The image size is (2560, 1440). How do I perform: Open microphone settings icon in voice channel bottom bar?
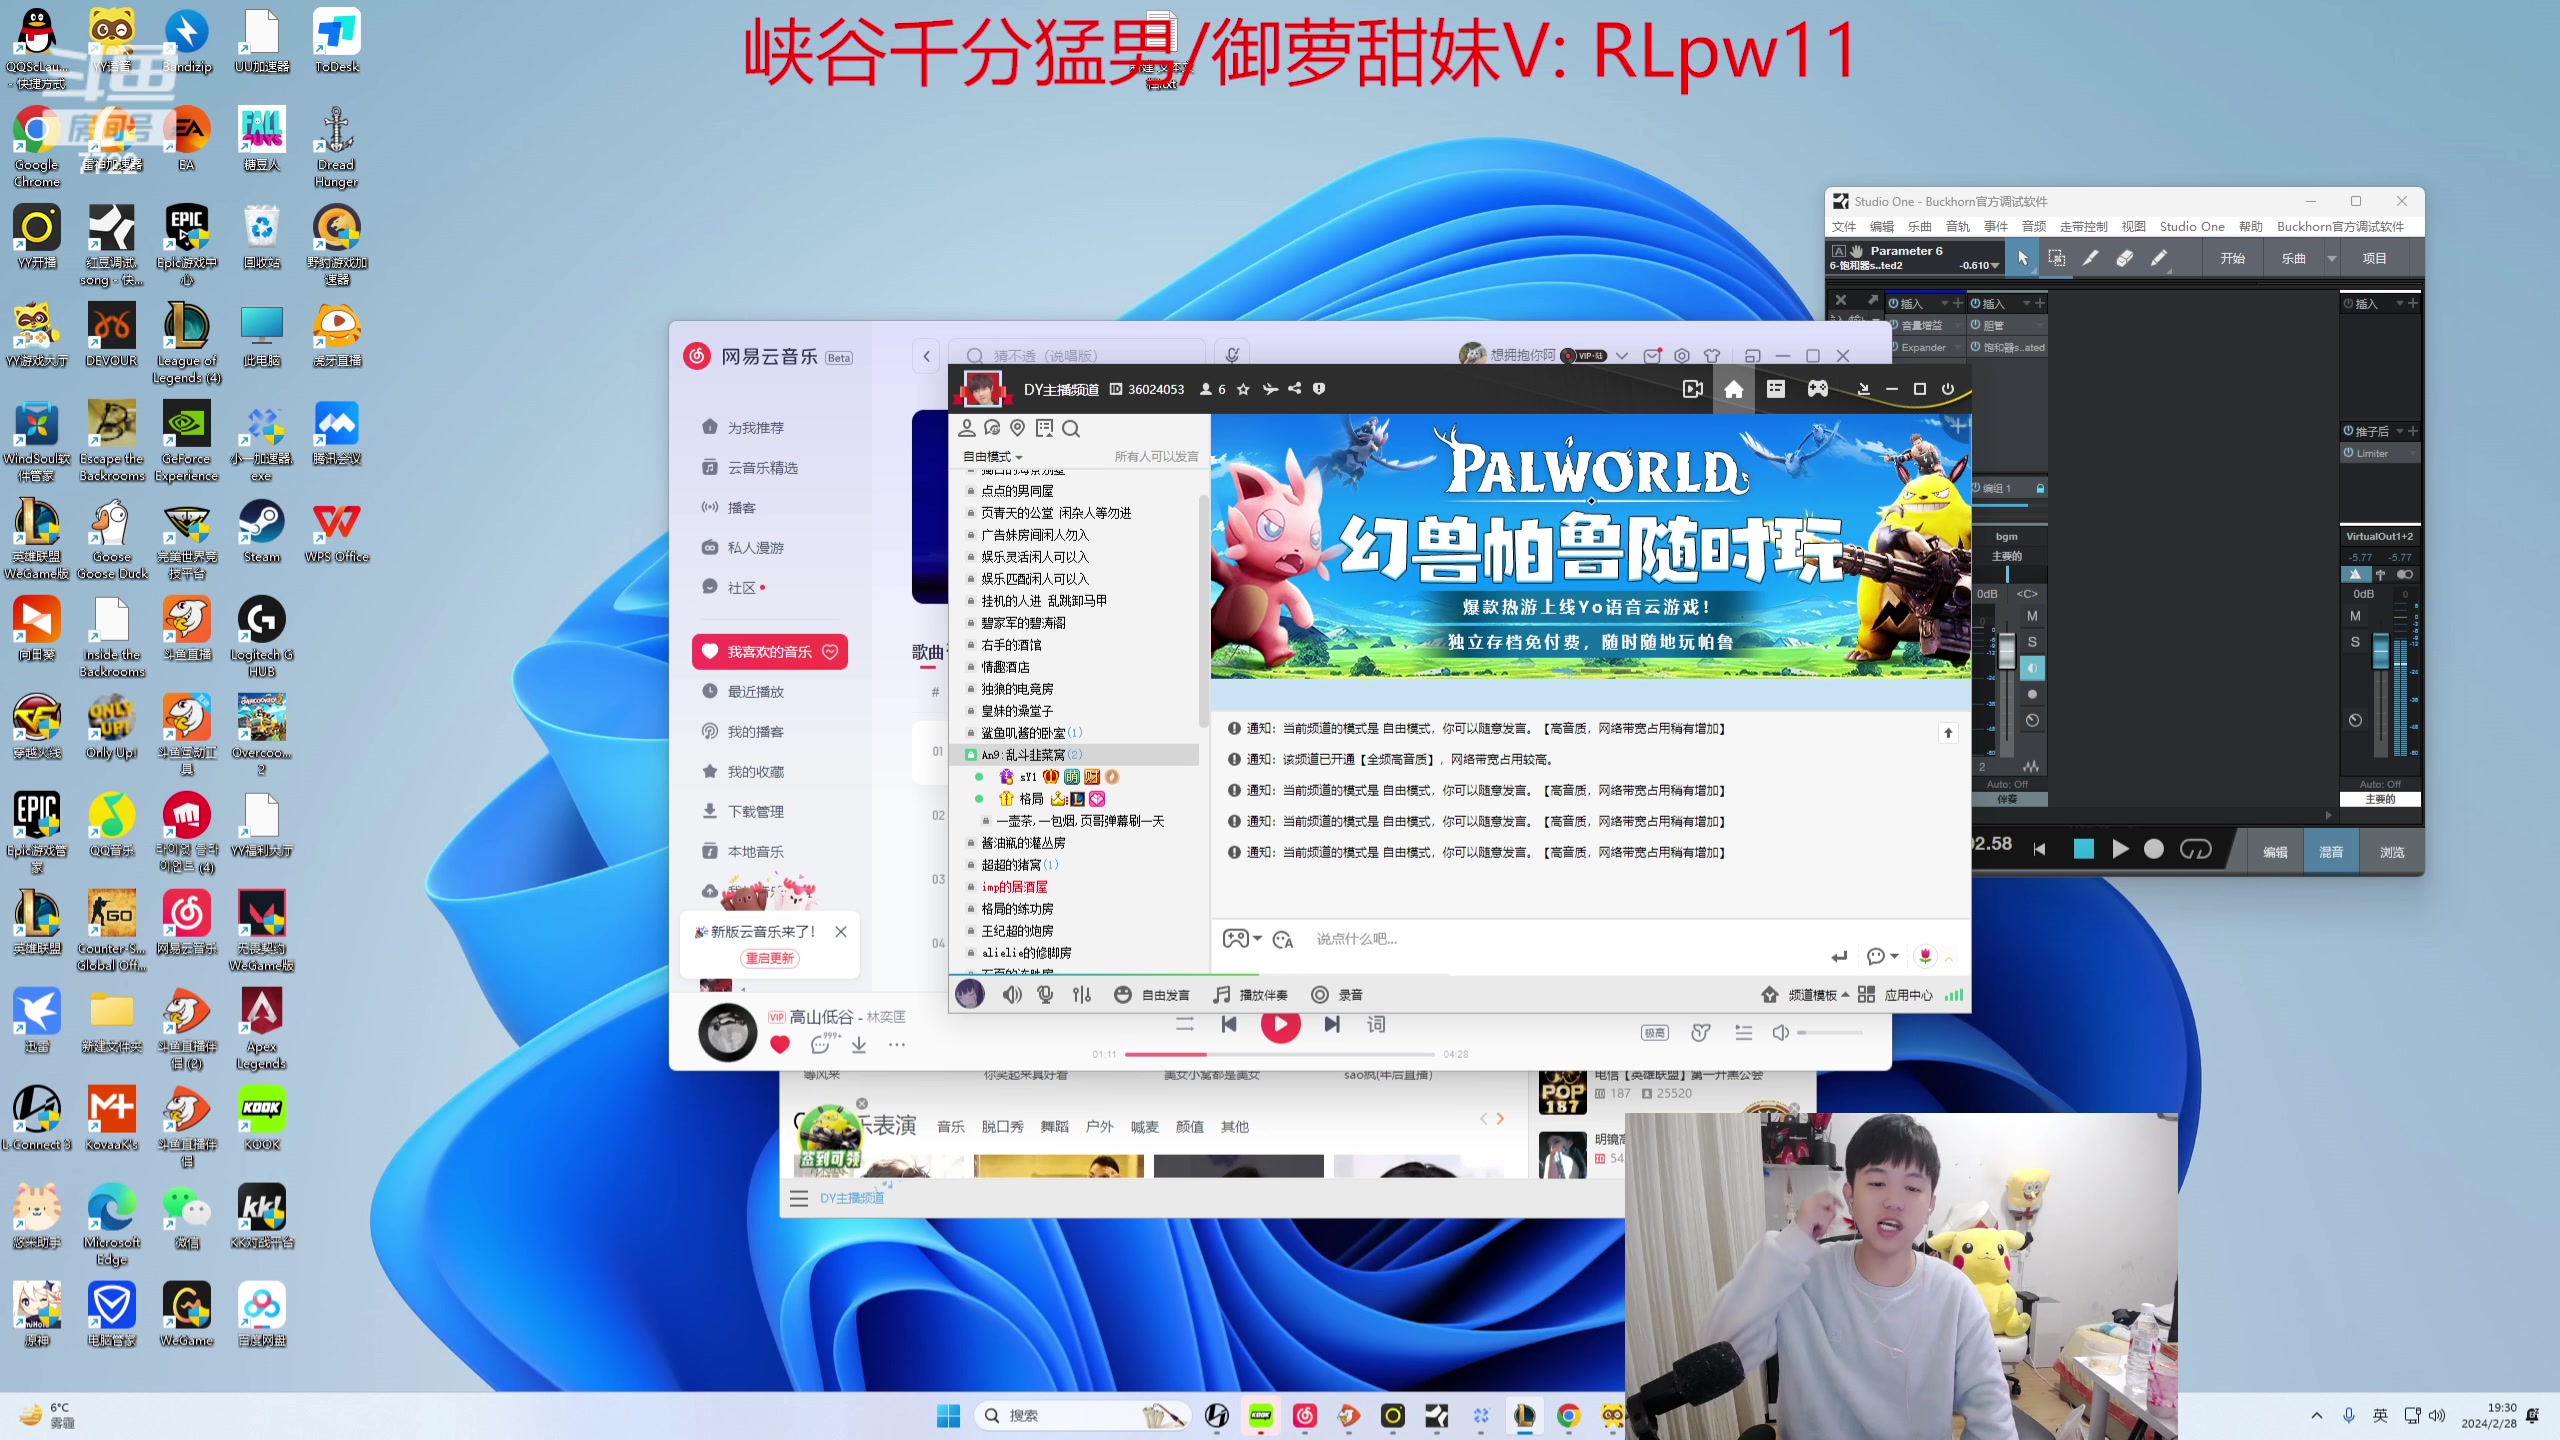click(1044, 994)
